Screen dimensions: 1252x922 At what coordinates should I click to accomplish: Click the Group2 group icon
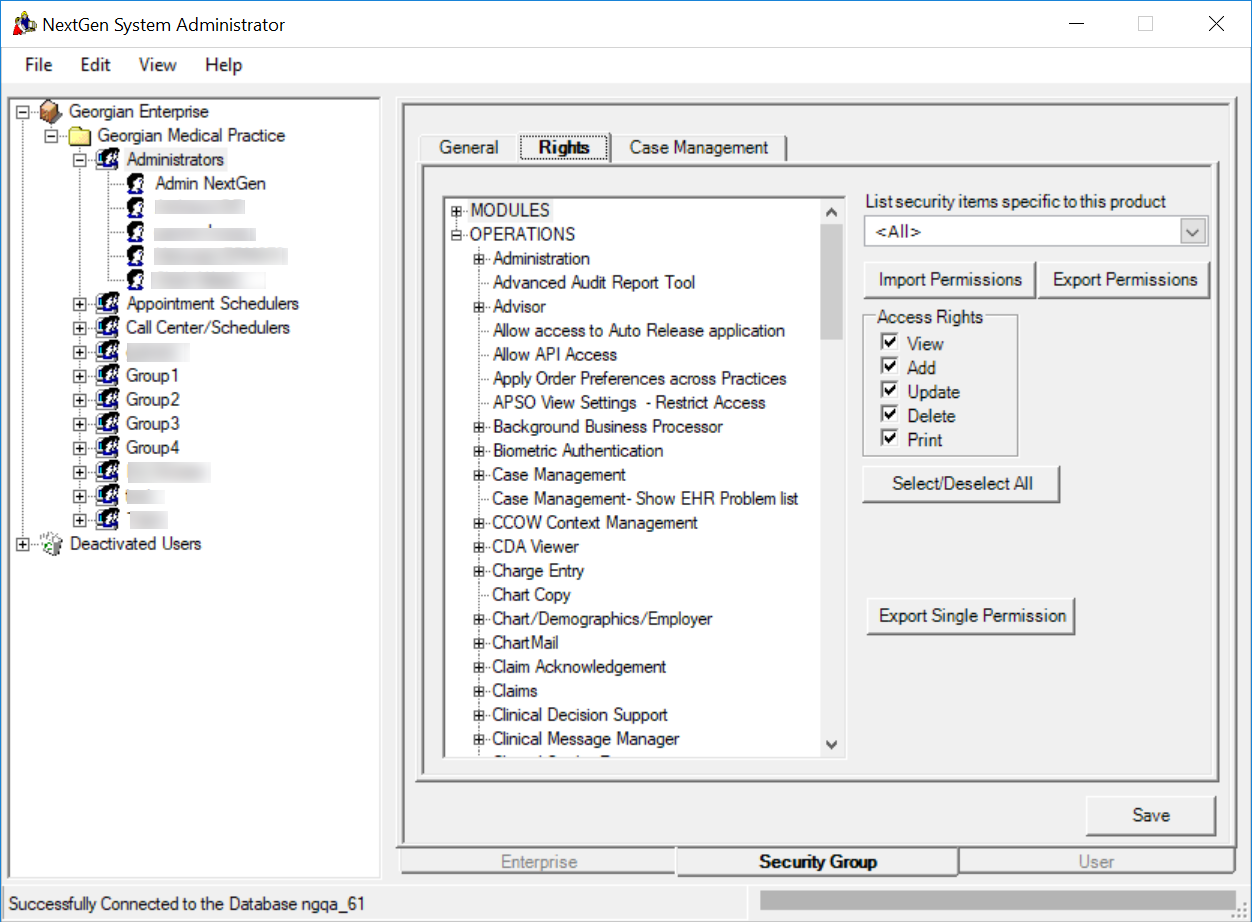coord(108,400)
